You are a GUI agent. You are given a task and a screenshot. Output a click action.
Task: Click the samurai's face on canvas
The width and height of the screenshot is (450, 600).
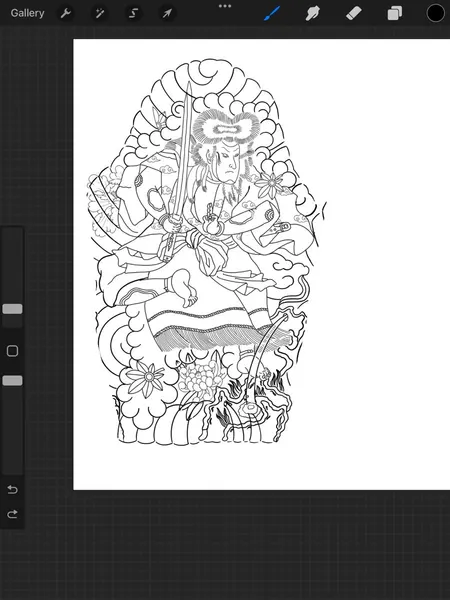pos(228,164)
